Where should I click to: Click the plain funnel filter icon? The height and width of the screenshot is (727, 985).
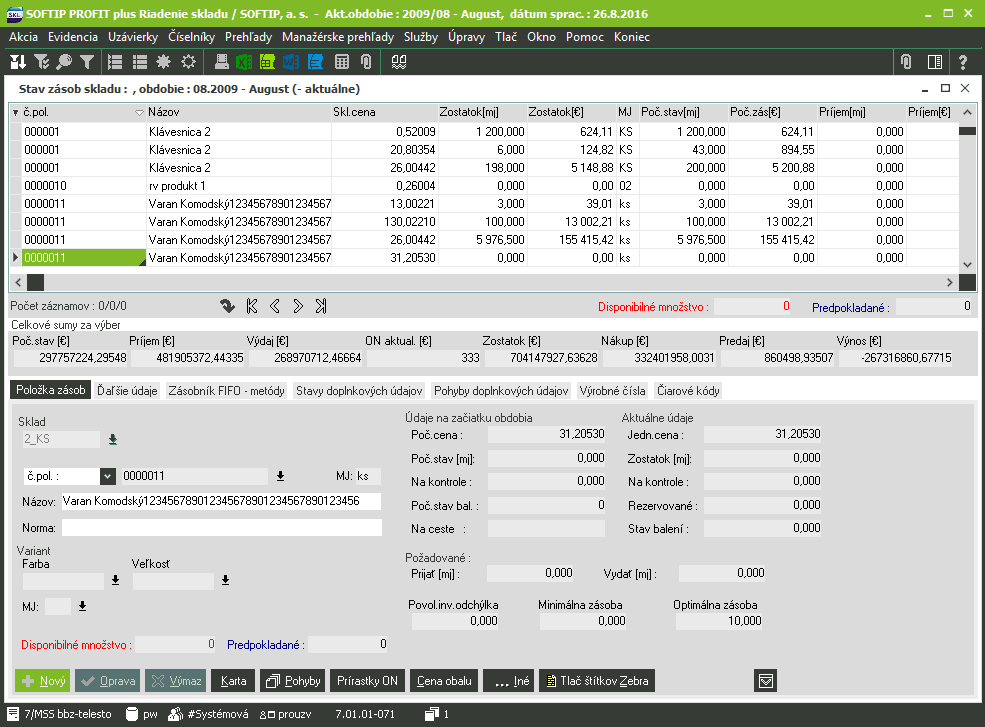pyautogui.click(x=87, y=62)
